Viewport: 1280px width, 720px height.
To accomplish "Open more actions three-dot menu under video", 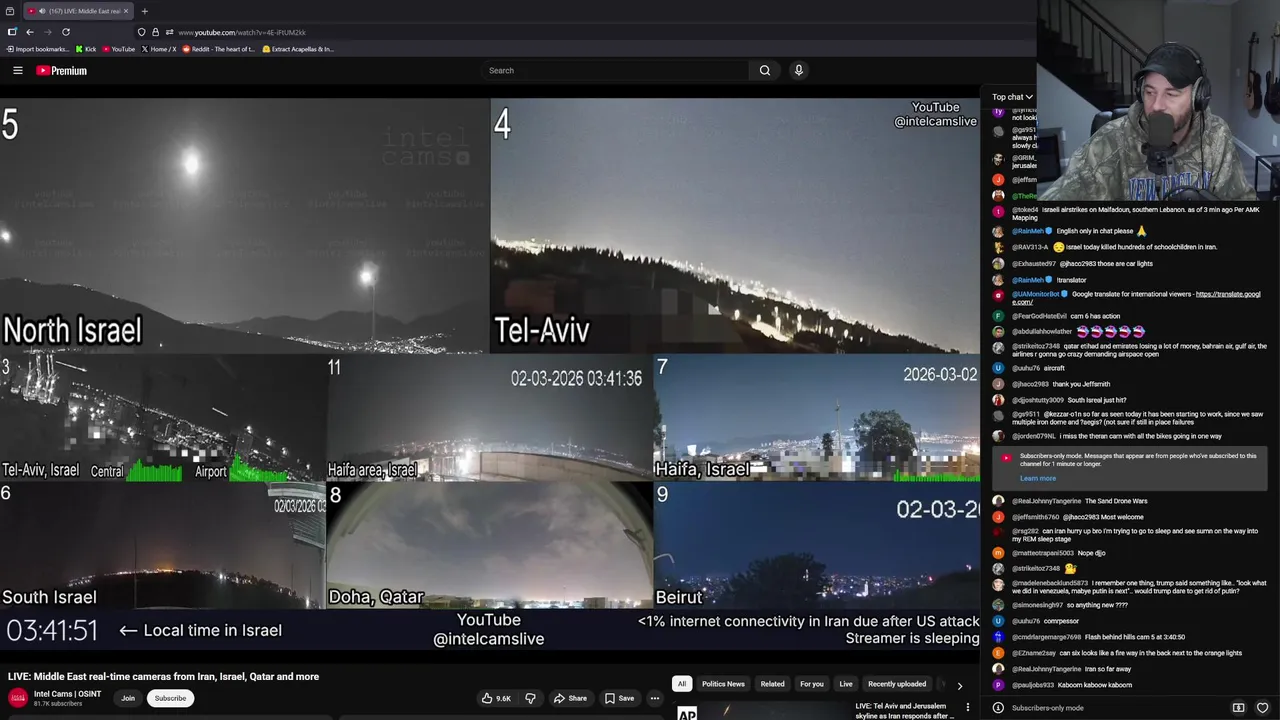I will click(655, 698).
